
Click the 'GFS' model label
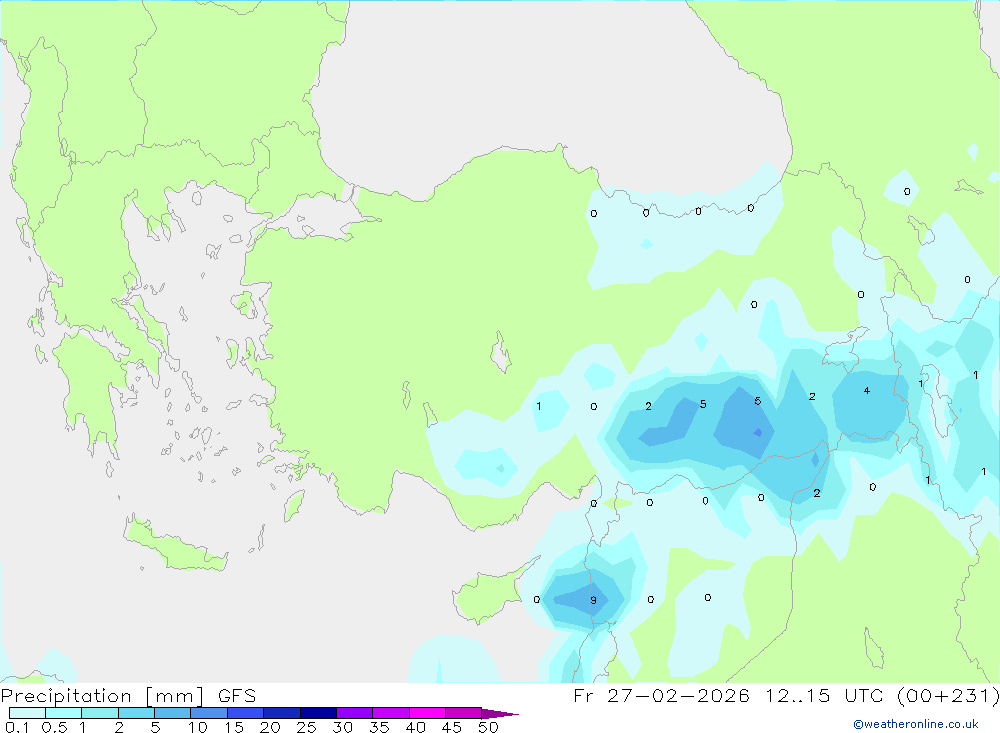click(237, 696)
